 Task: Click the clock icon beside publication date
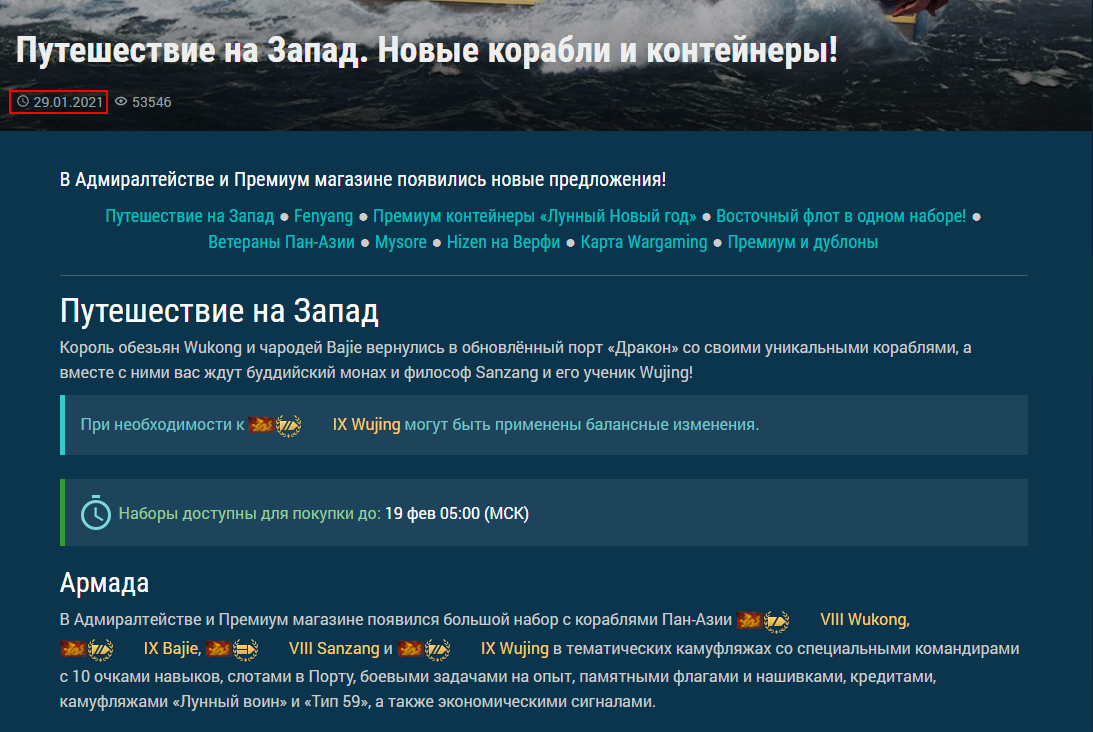click(x=23, y=102)
